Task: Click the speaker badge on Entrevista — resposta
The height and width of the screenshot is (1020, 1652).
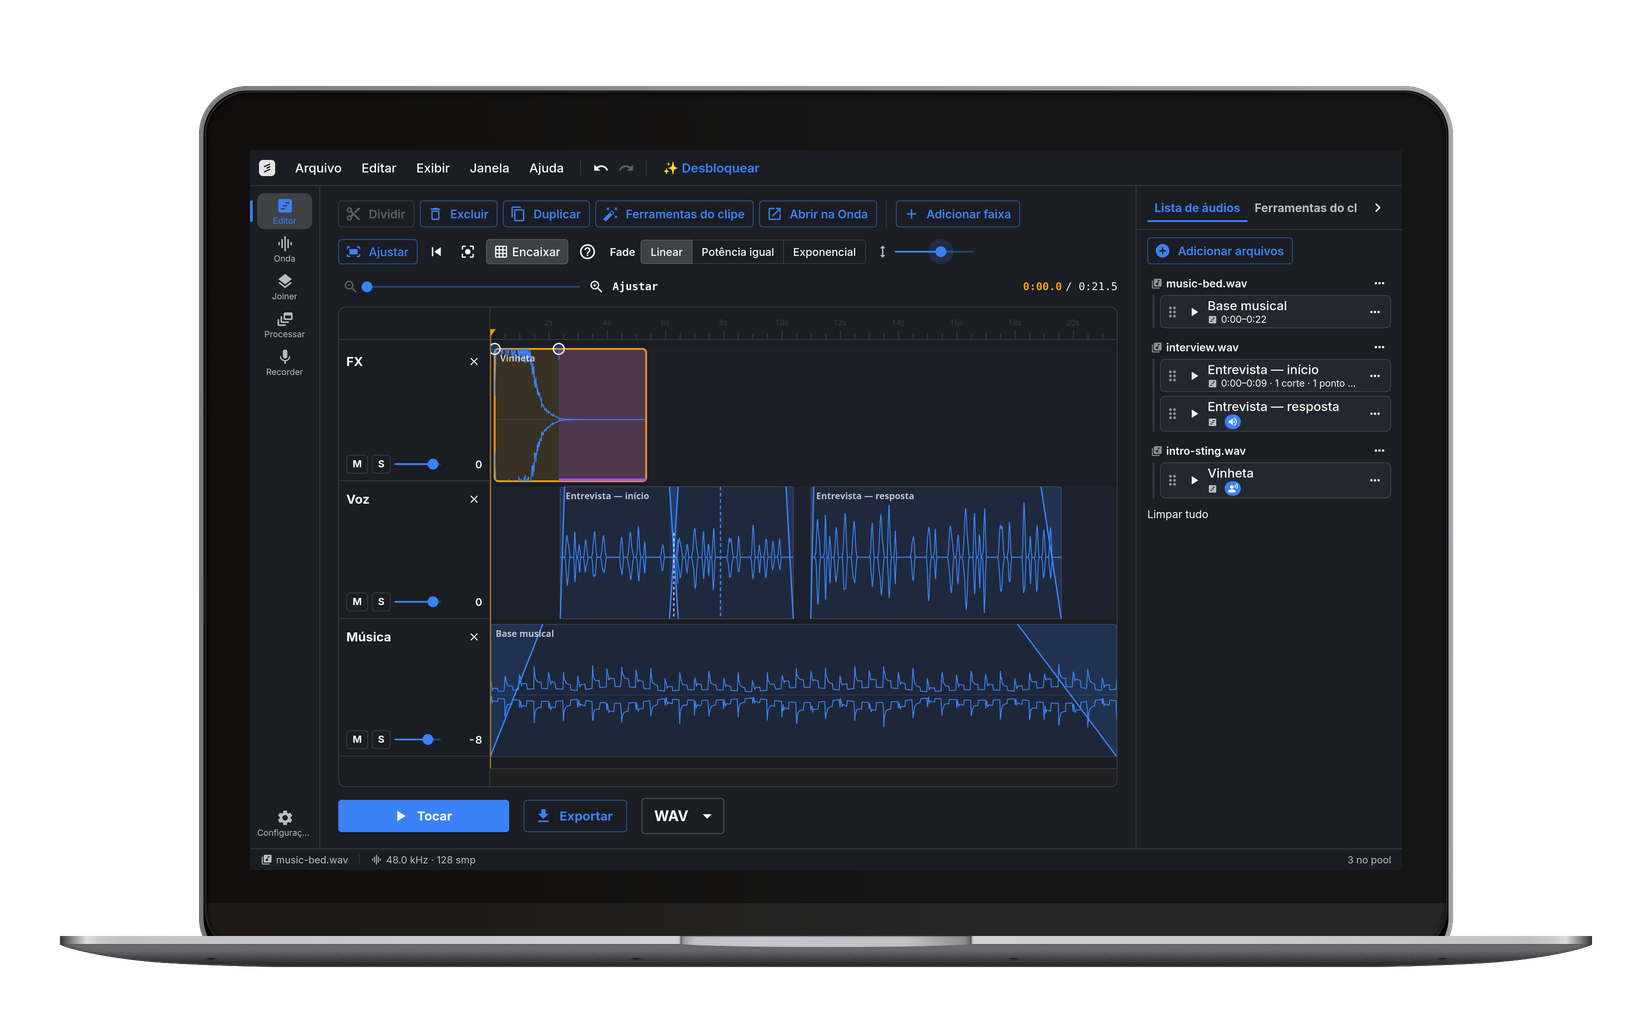Action: tap(1233, 422)
